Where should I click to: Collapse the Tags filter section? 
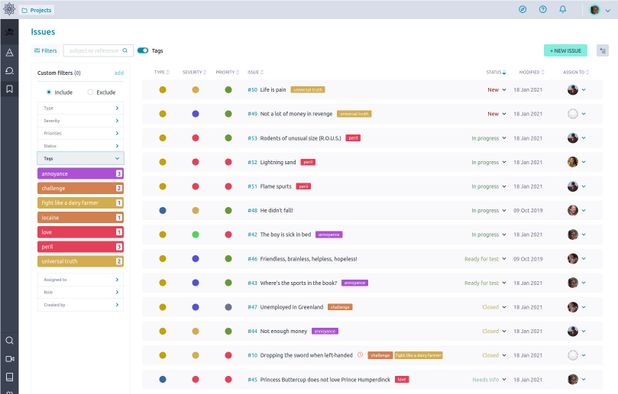click(x=80, y=158)
